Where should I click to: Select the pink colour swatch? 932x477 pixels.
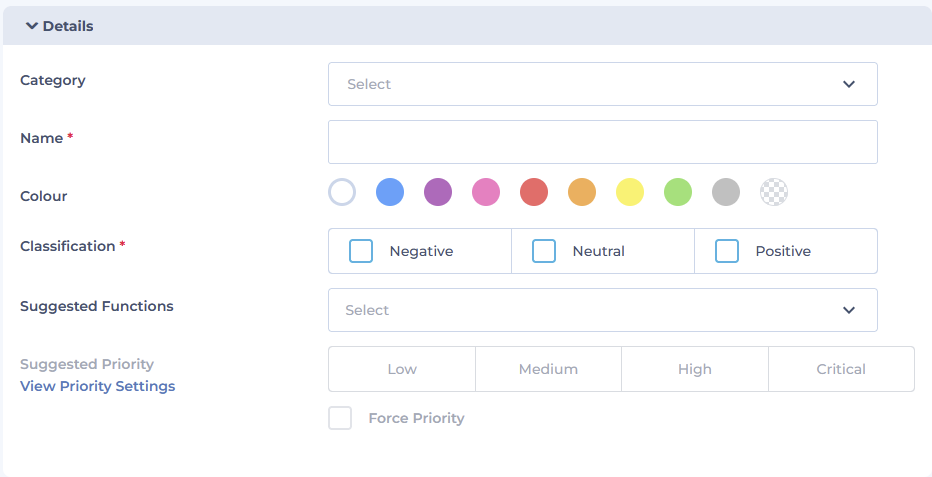click(x=486, y=192)
